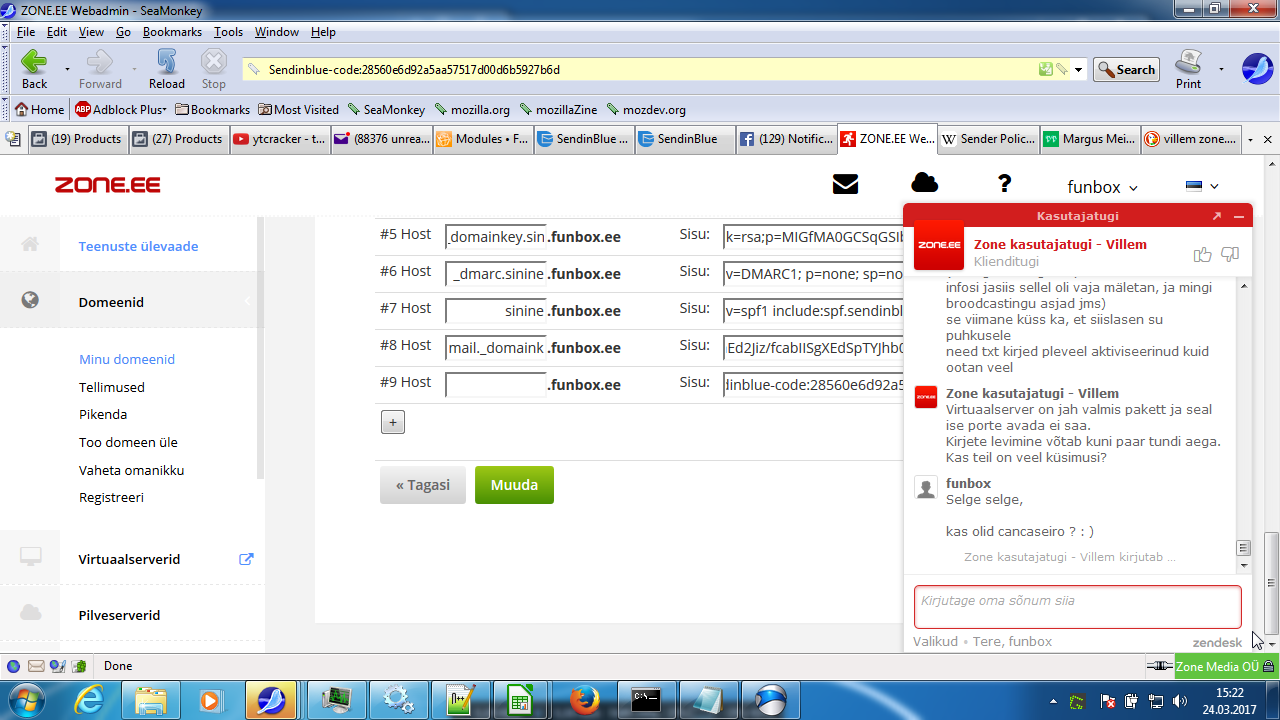The image size is (1280, 720).
Task: Click the Home icon in the bookmarks toolbar
Action: (21, 110)
